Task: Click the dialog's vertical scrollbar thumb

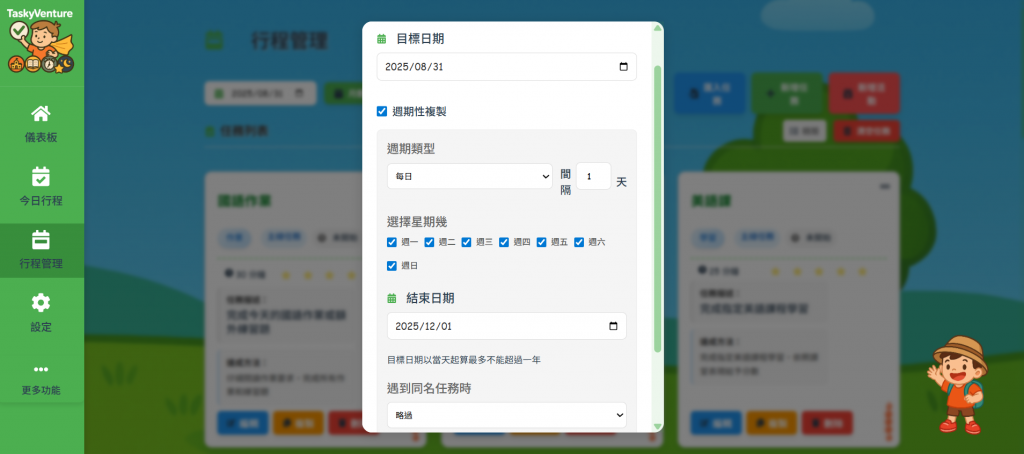Action: pos(658,208)
